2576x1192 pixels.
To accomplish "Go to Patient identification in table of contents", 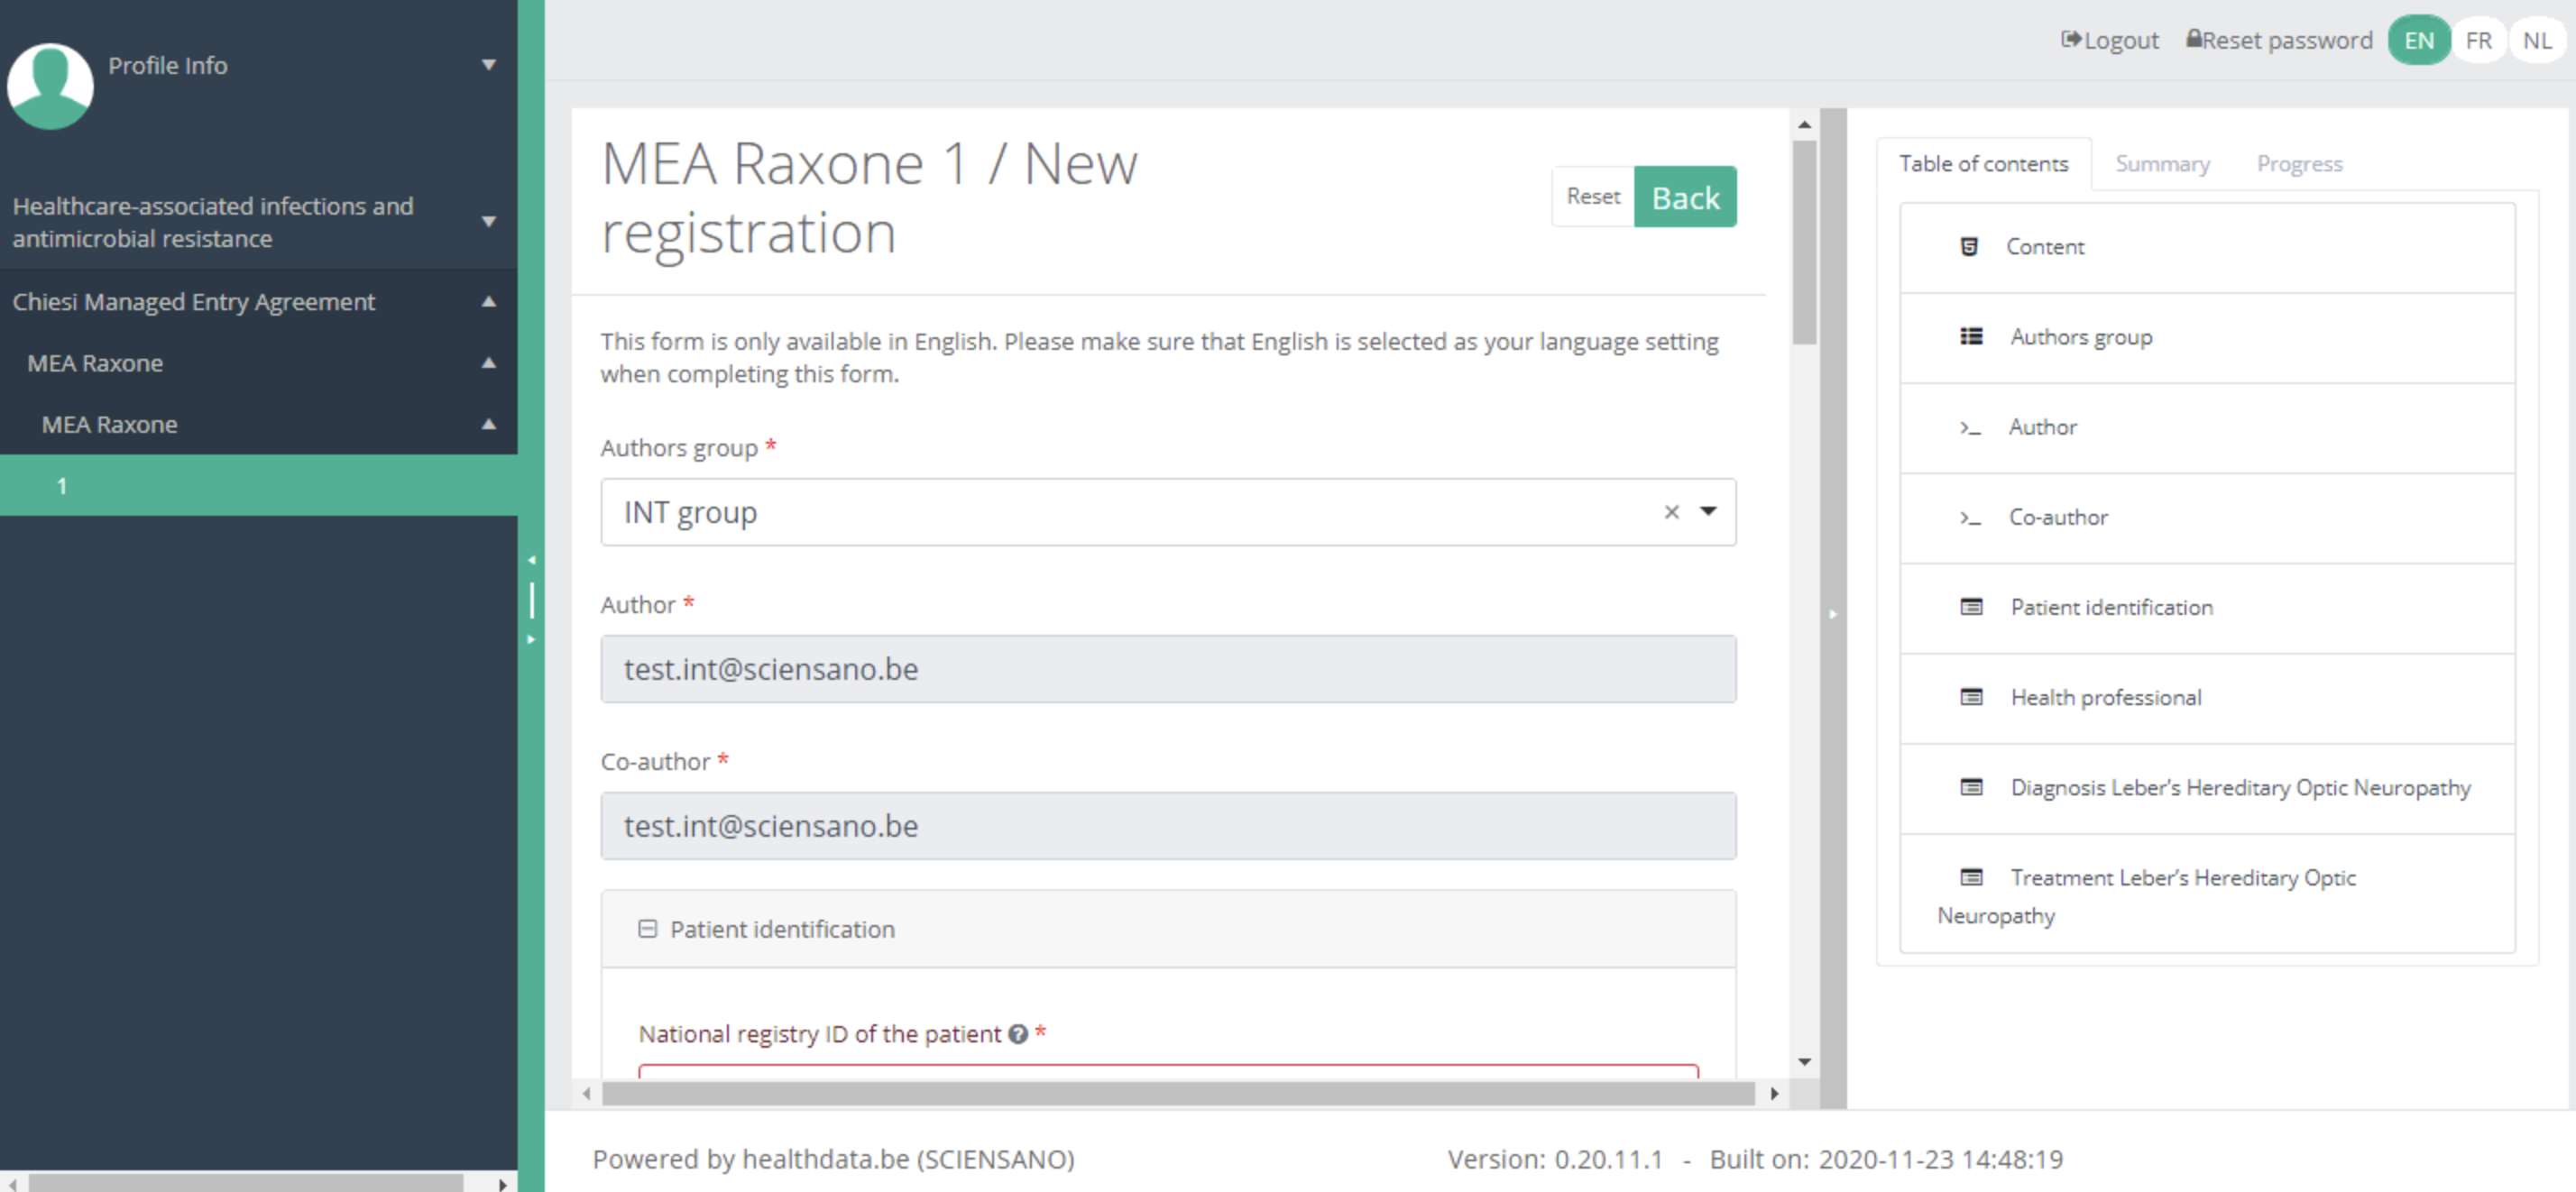I will click(2207, 607).
